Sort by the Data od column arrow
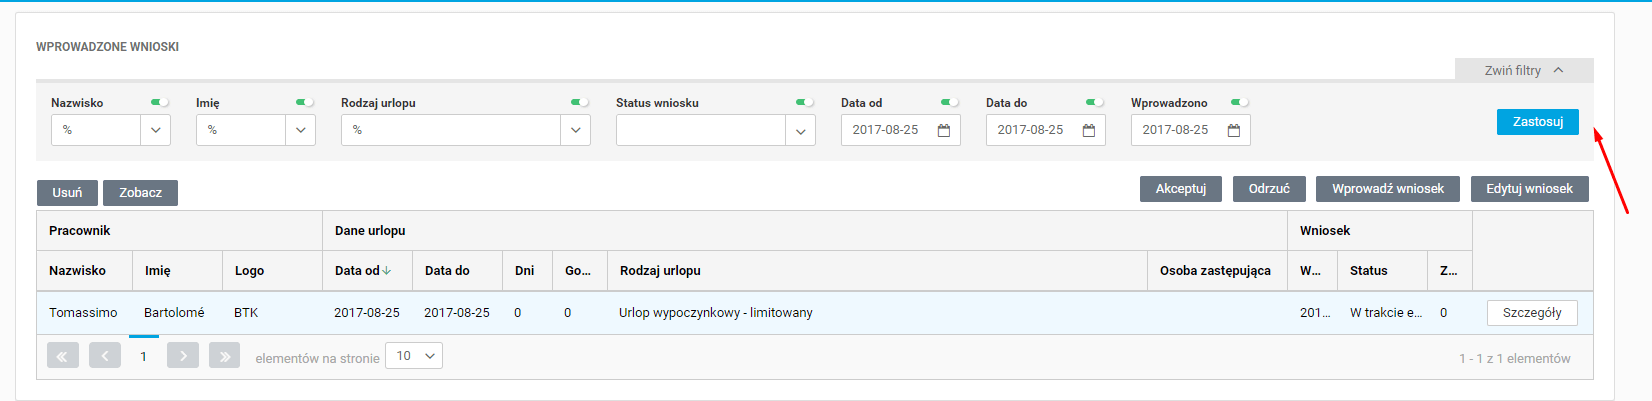The width and height of the screenshot is (1652, 401). (x=387, y=271)
